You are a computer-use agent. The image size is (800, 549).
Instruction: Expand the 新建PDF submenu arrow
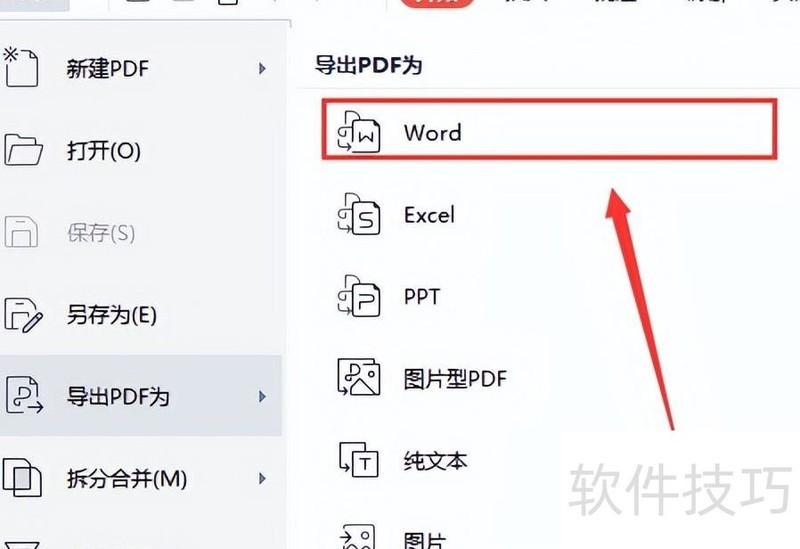click(262, 68)
